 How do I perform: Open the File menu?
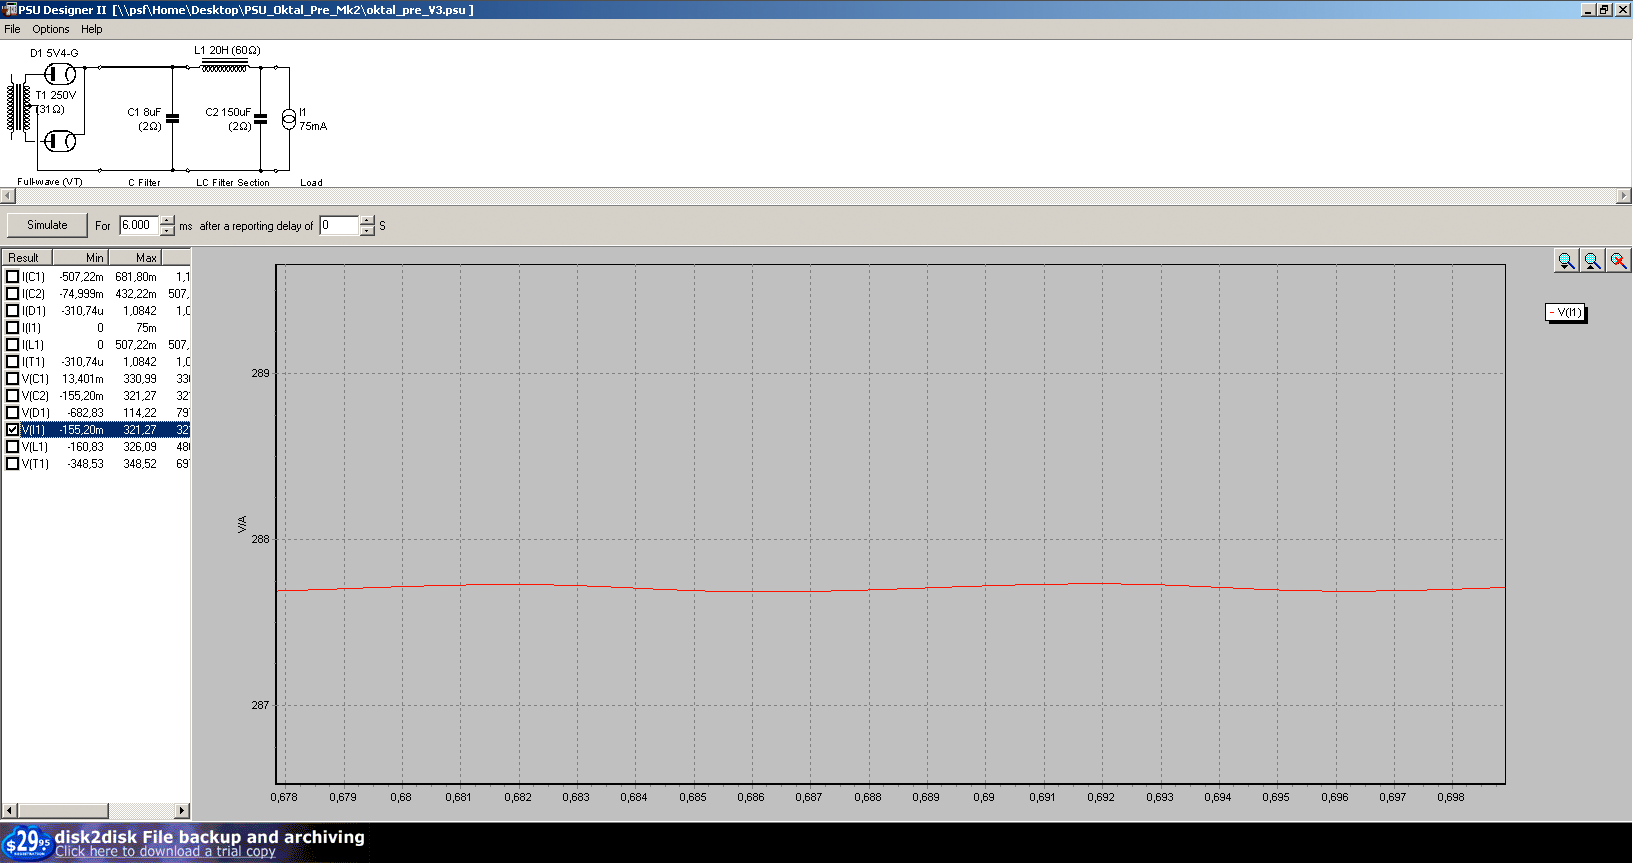coord(12,29)
